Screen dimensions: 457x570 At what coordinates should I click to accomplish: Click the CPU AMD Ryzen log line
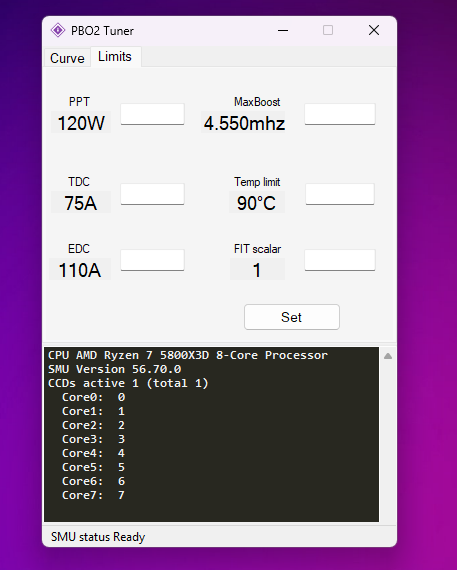coord(188,355)
